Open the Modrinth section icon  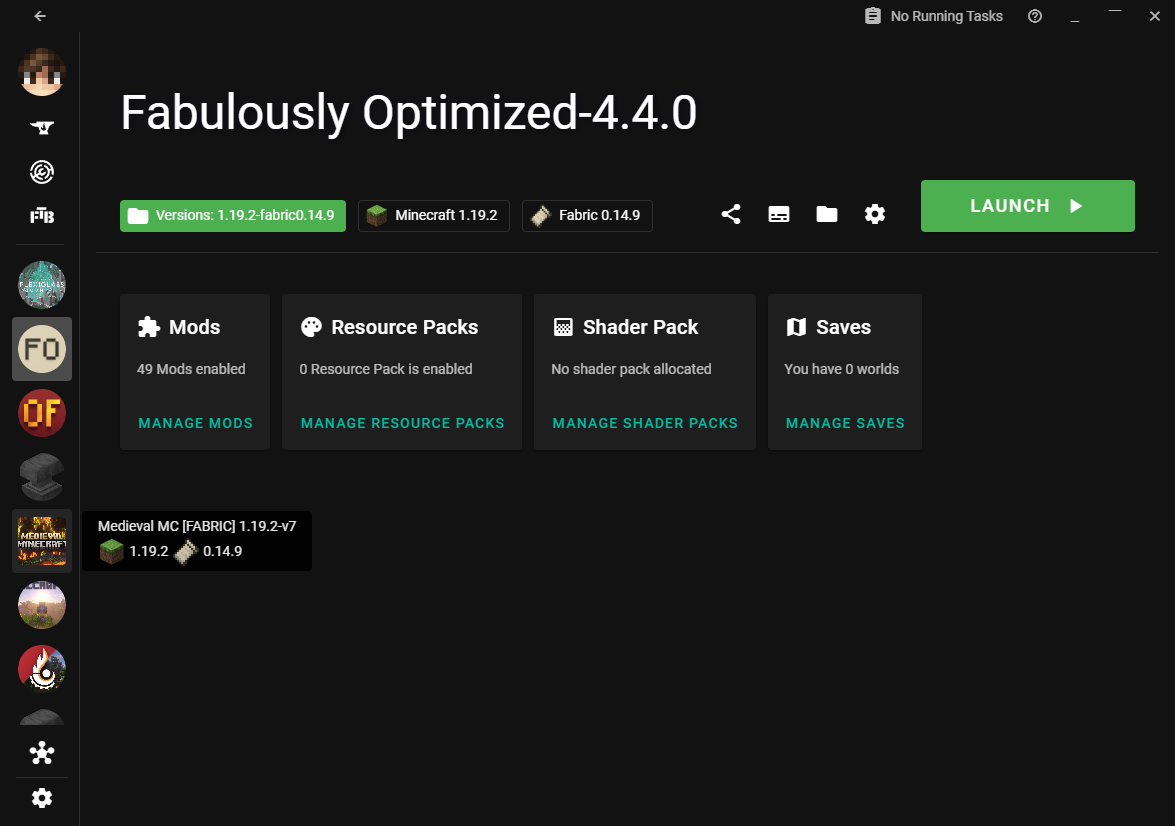click(x=42, y=172)
